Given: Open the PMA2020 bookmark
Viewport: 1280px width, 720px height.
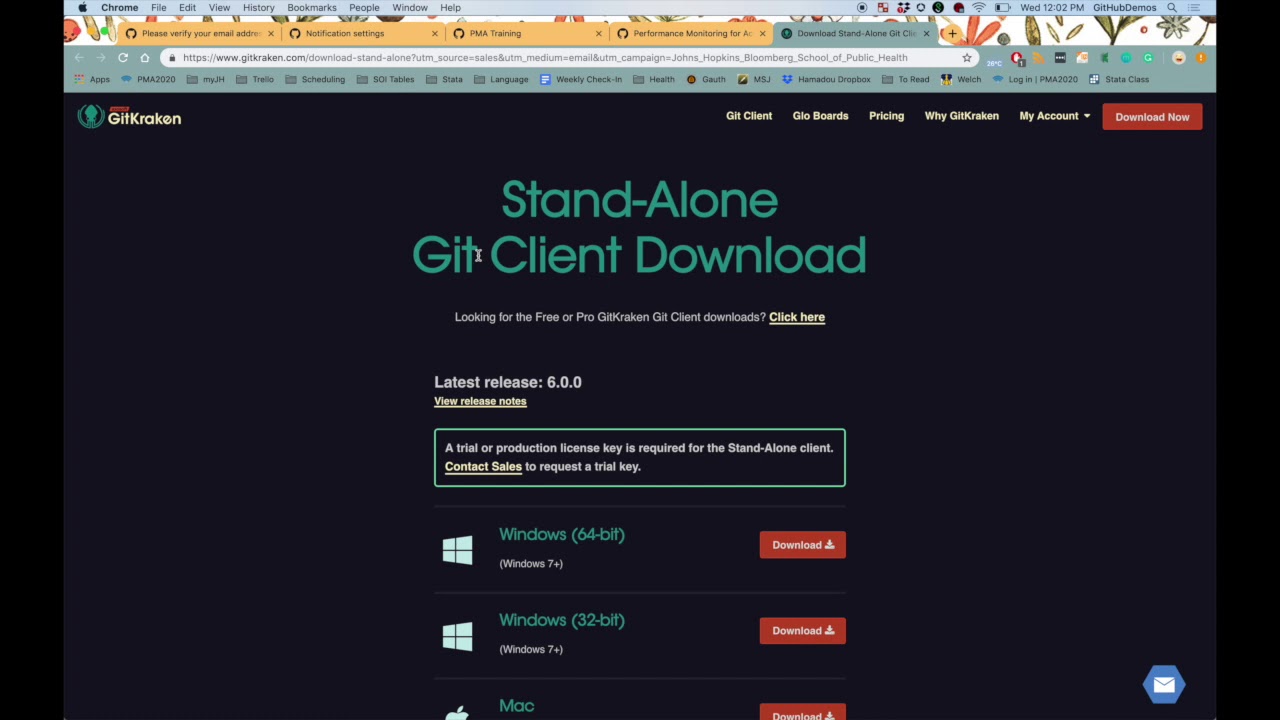Looking at the screenshot, I should tap(148, 79).
